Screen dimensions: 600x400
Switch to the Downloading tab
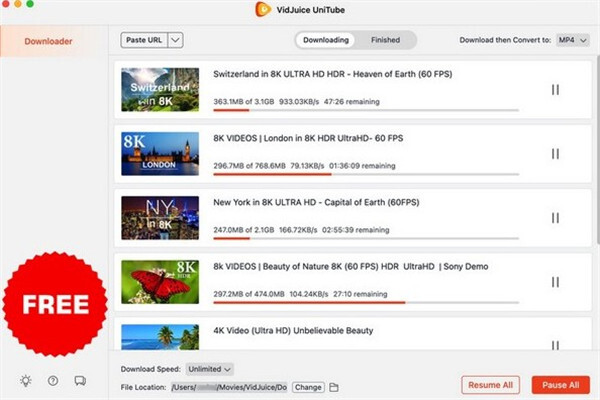(326, 40)
